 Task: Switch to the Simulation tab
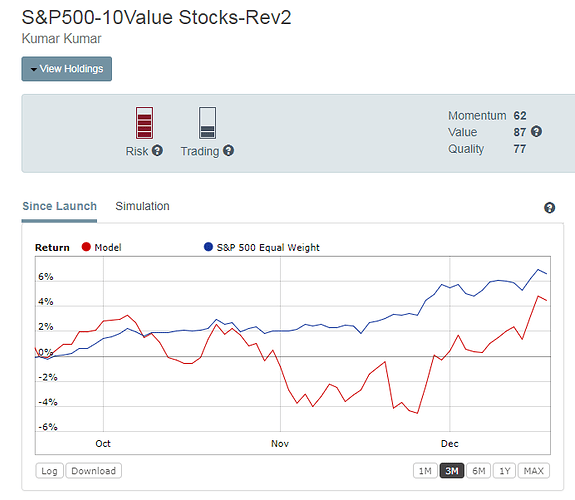(x=142, y=206)
